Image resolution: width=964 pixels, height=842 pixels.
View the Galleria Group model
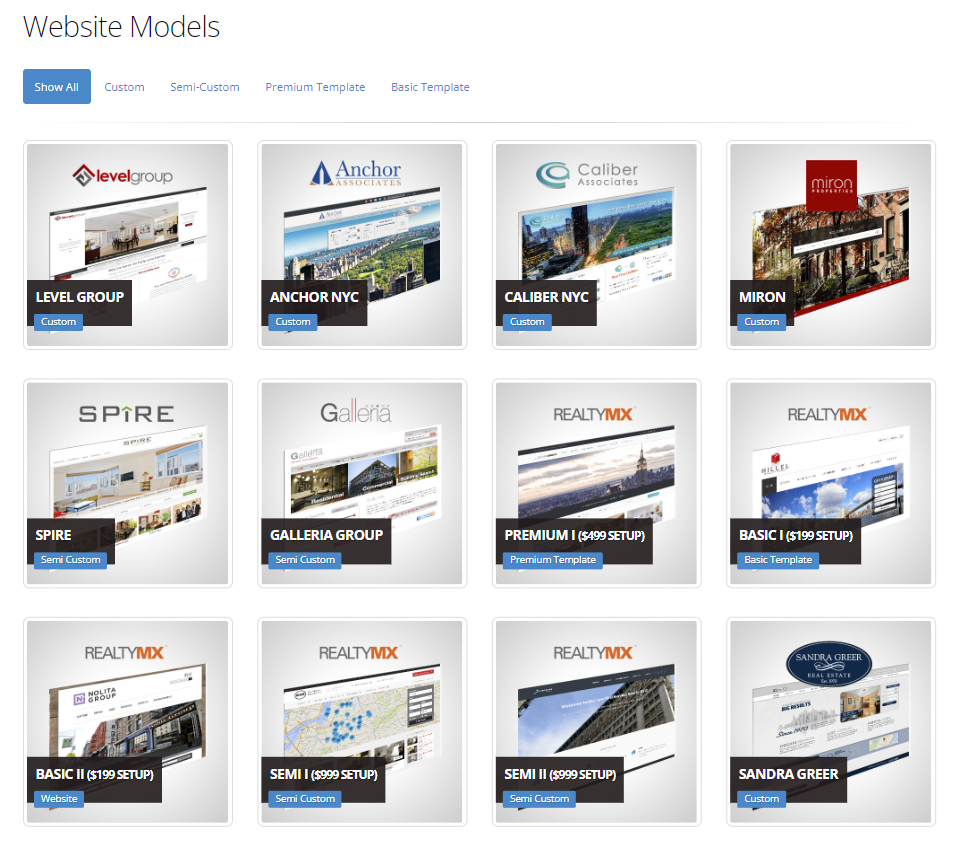361,460
